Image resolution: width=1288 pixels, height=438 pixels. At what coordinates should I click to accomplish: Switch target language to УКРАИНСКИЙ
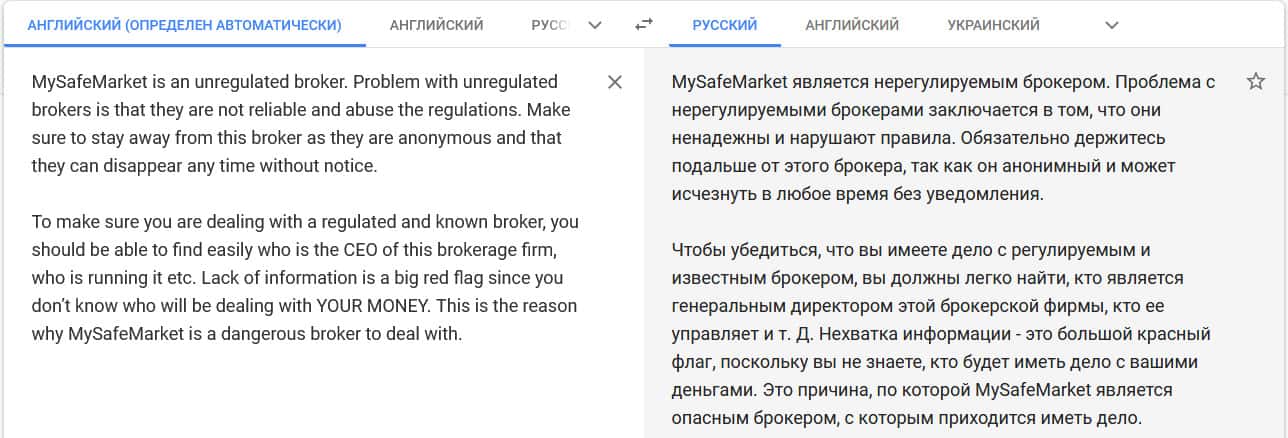[993, 25]
